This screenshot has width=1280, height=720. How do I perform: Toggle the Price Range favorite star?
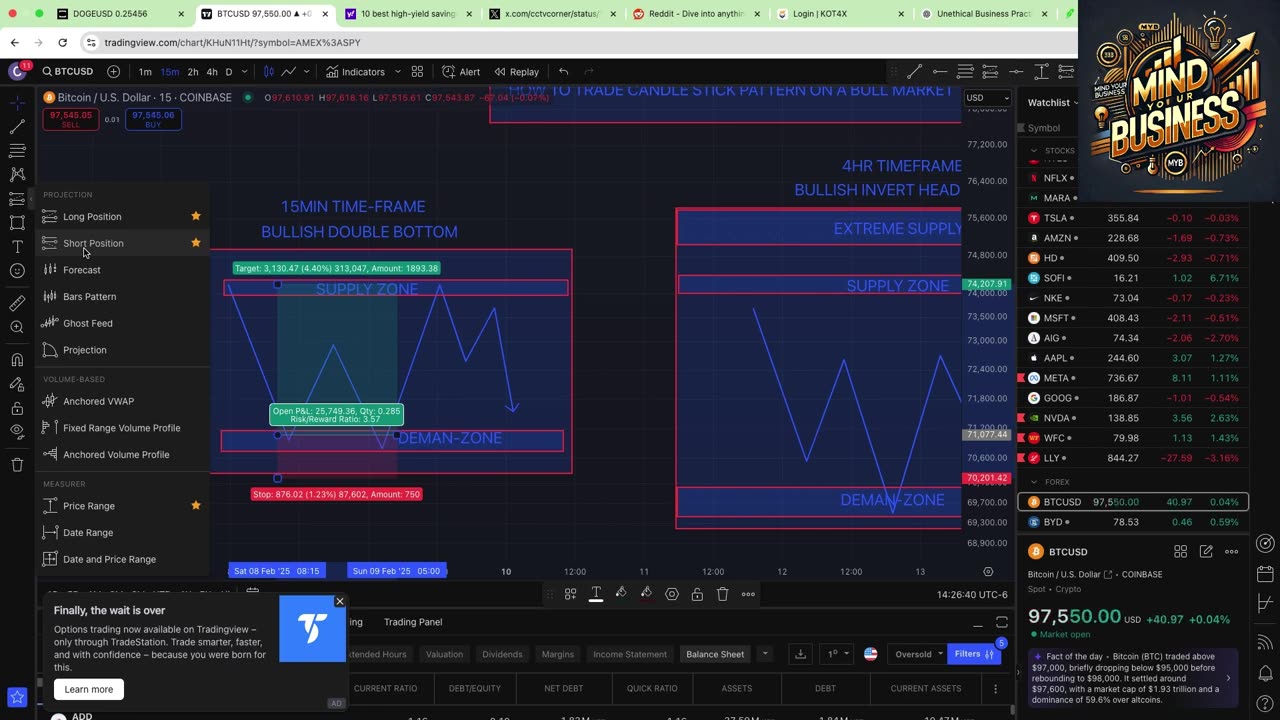pyautogui.click(x=196, y=506)
